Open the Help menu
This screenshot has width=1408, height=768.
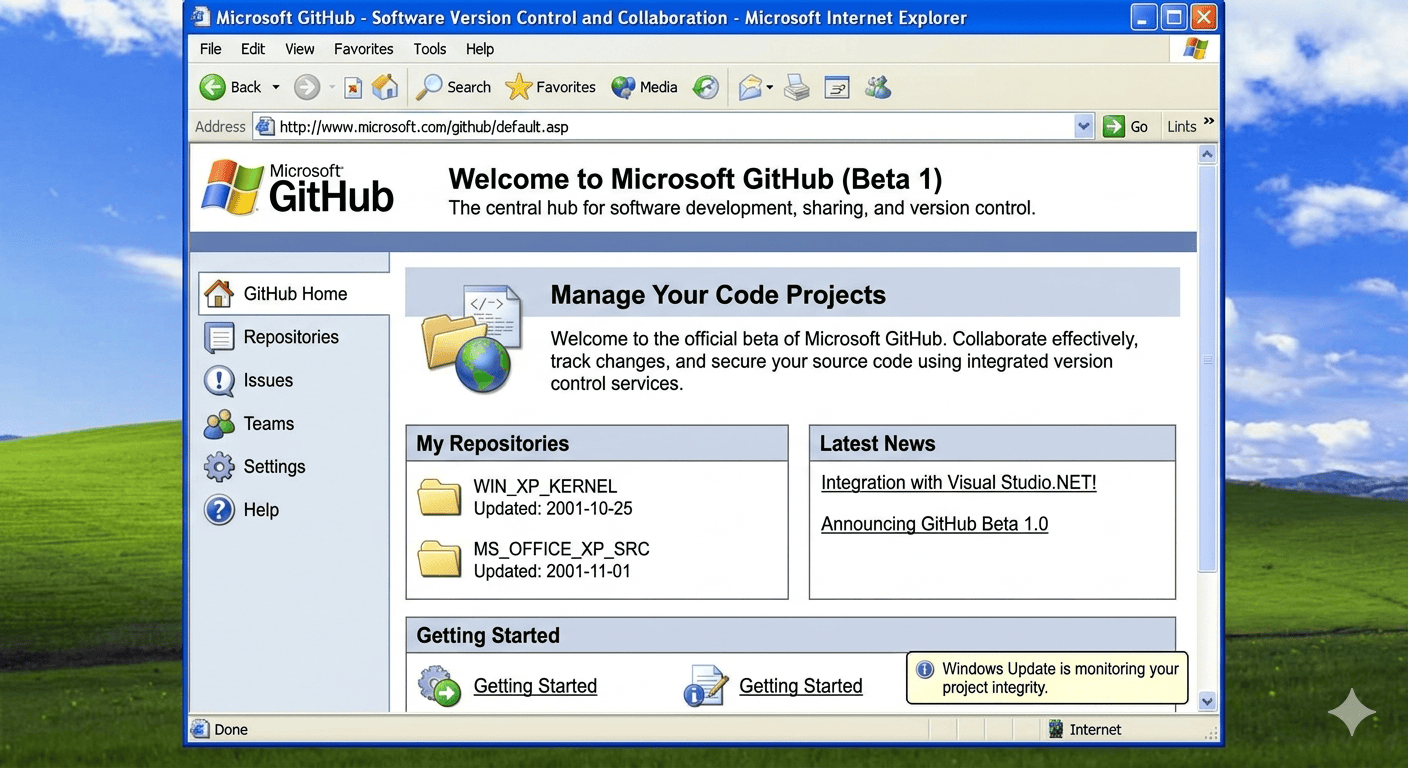[480, 49]
